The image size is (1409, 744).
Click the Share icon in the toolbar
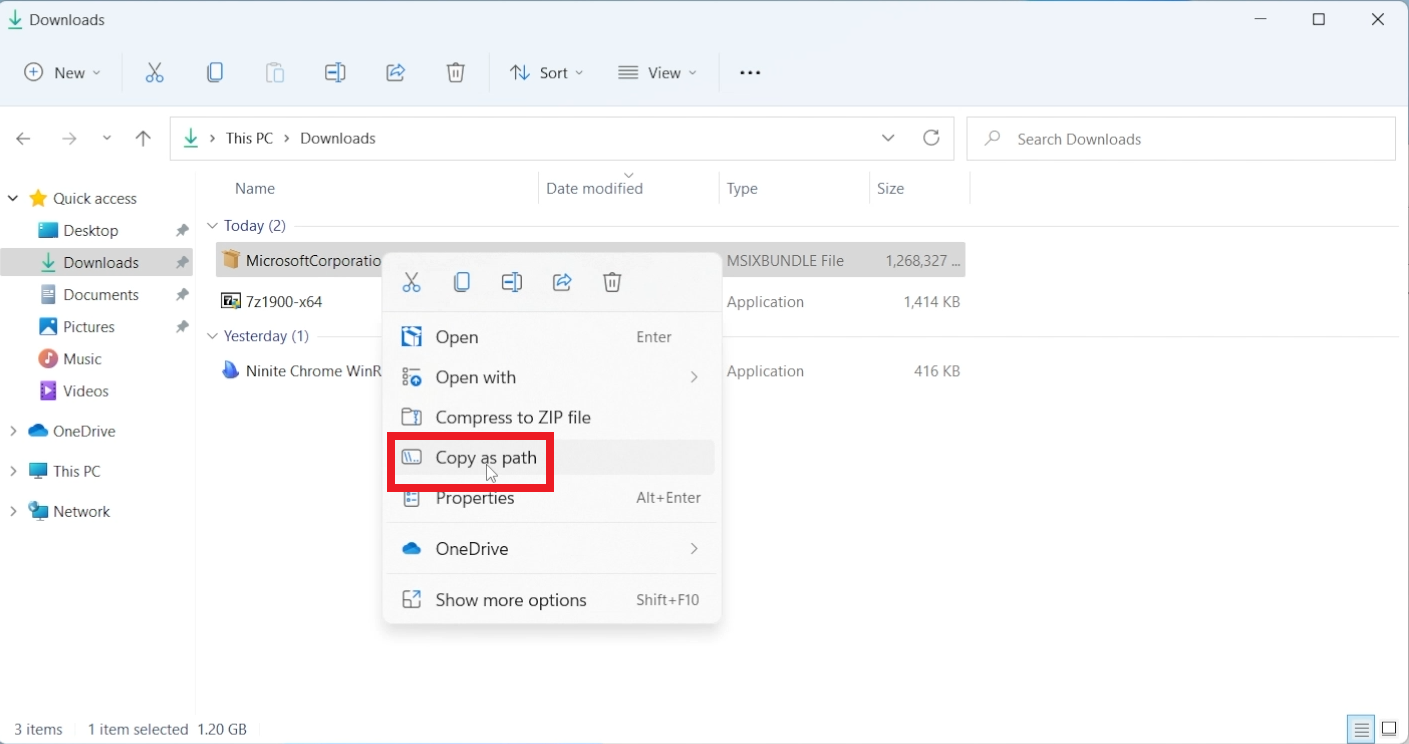click(395, 72)
